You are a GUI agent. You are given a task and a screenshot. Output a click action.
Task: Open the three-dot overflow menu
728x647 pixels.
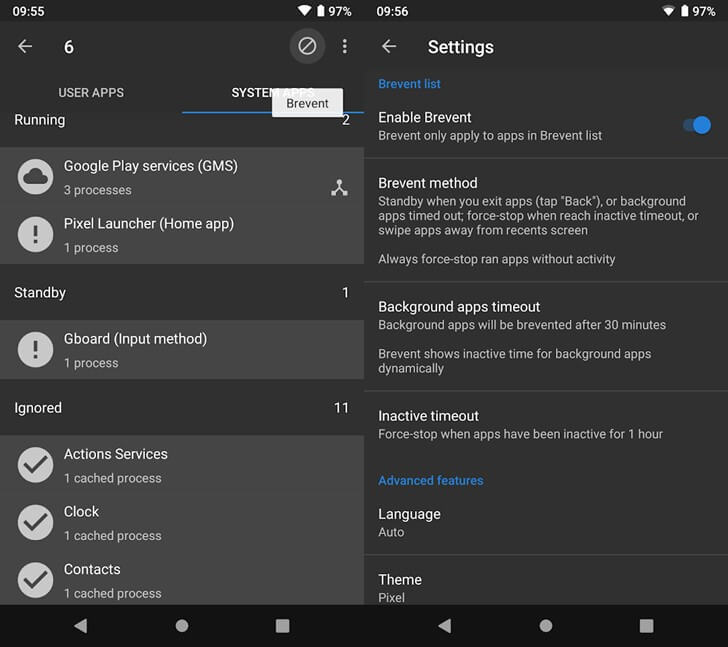tap(344, 46)
